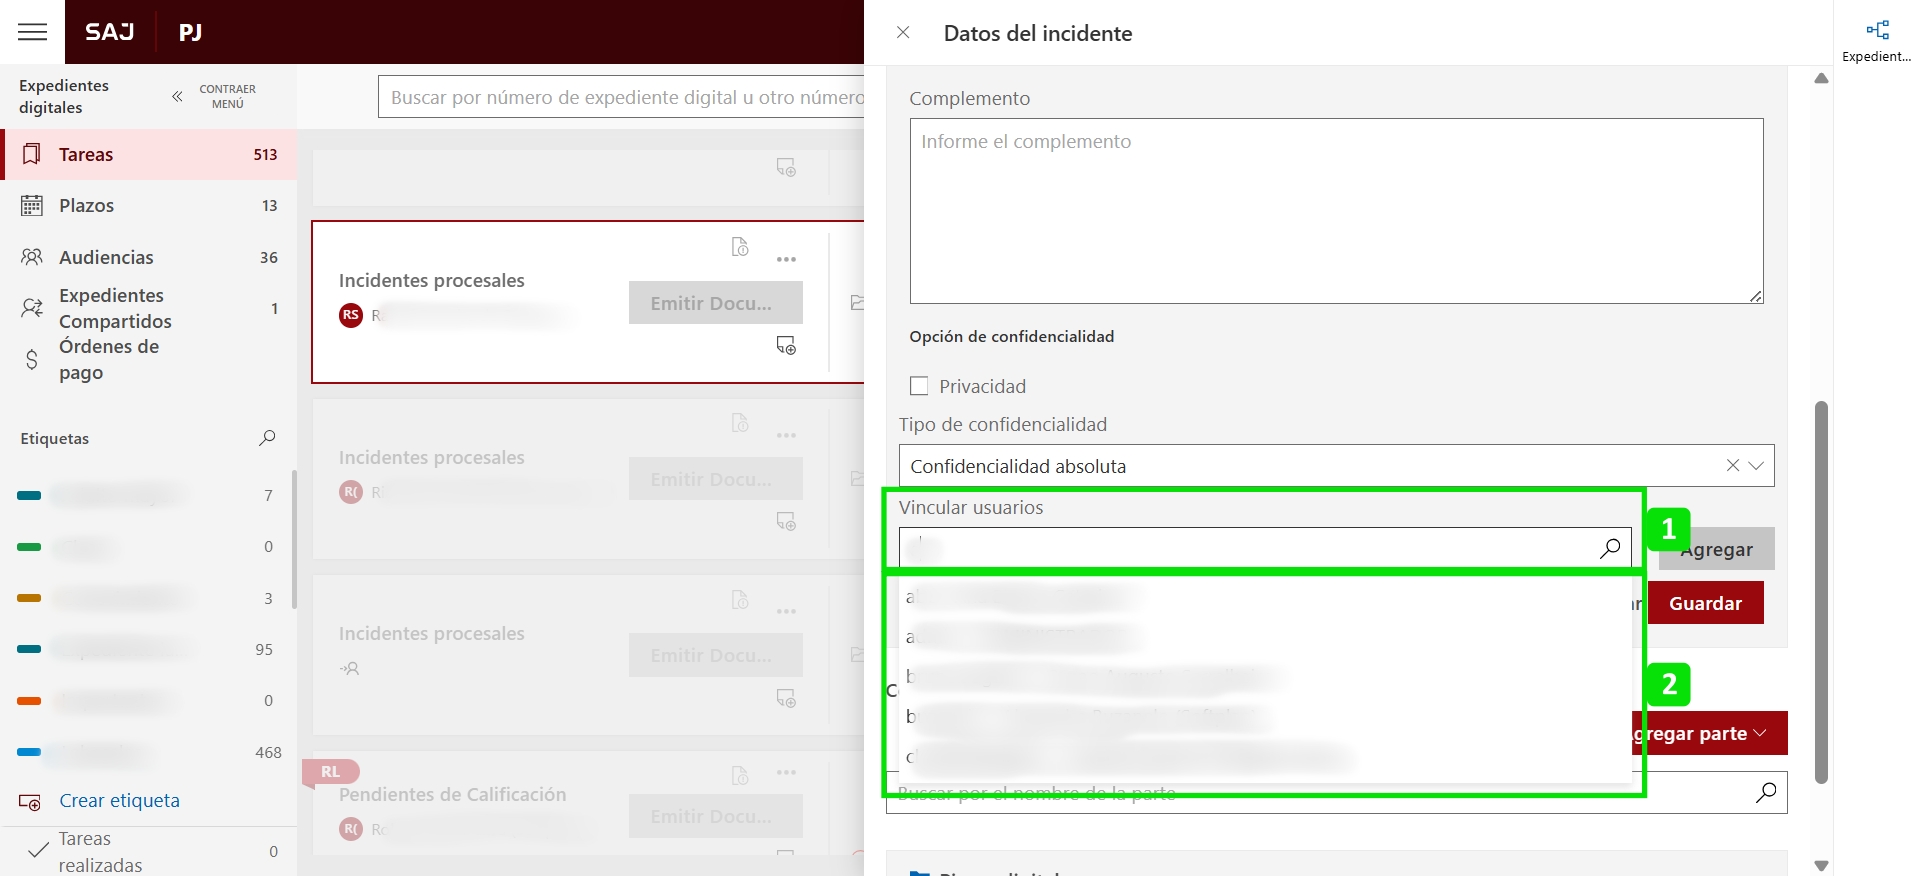Viewport: 1920px width, 876px height.
Task: Close the Datos del incidente panel
Action: tap(903, 33)
